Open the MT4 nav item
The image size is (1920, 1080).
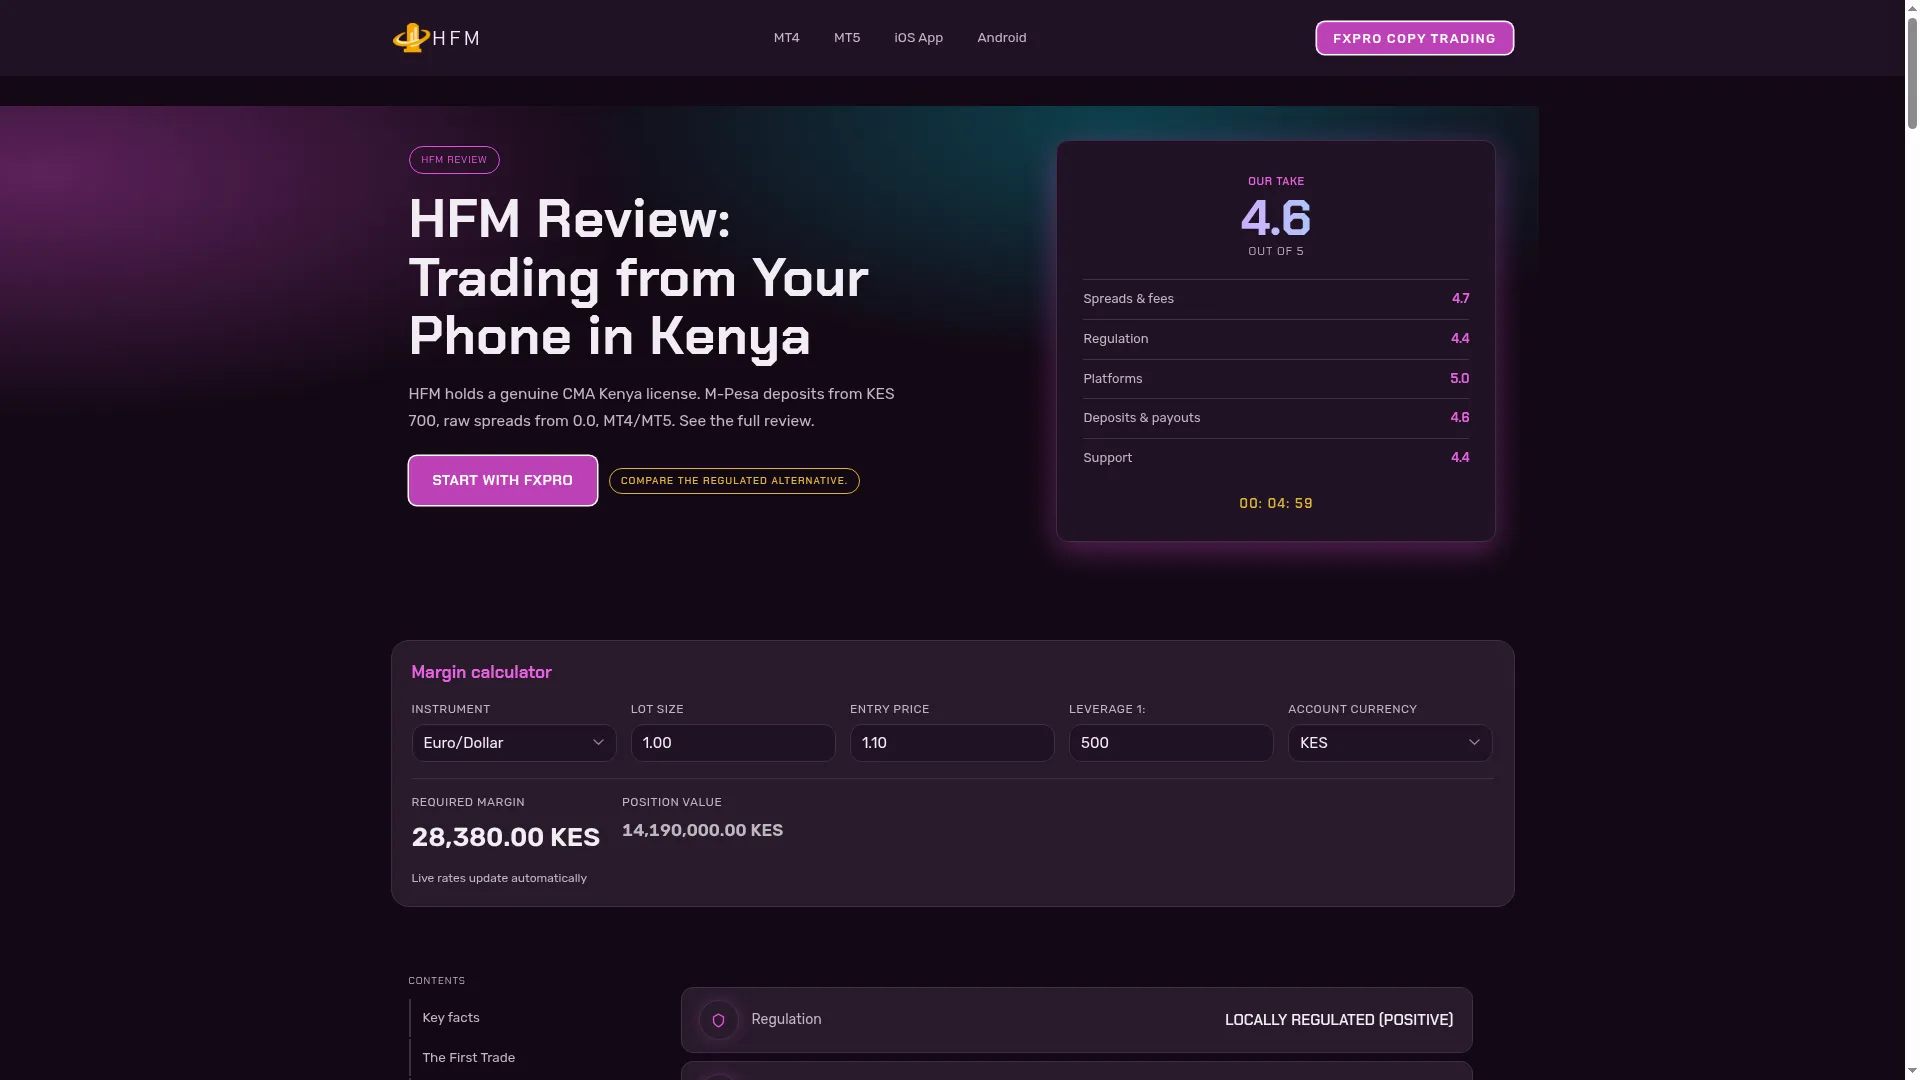point(786,38)
